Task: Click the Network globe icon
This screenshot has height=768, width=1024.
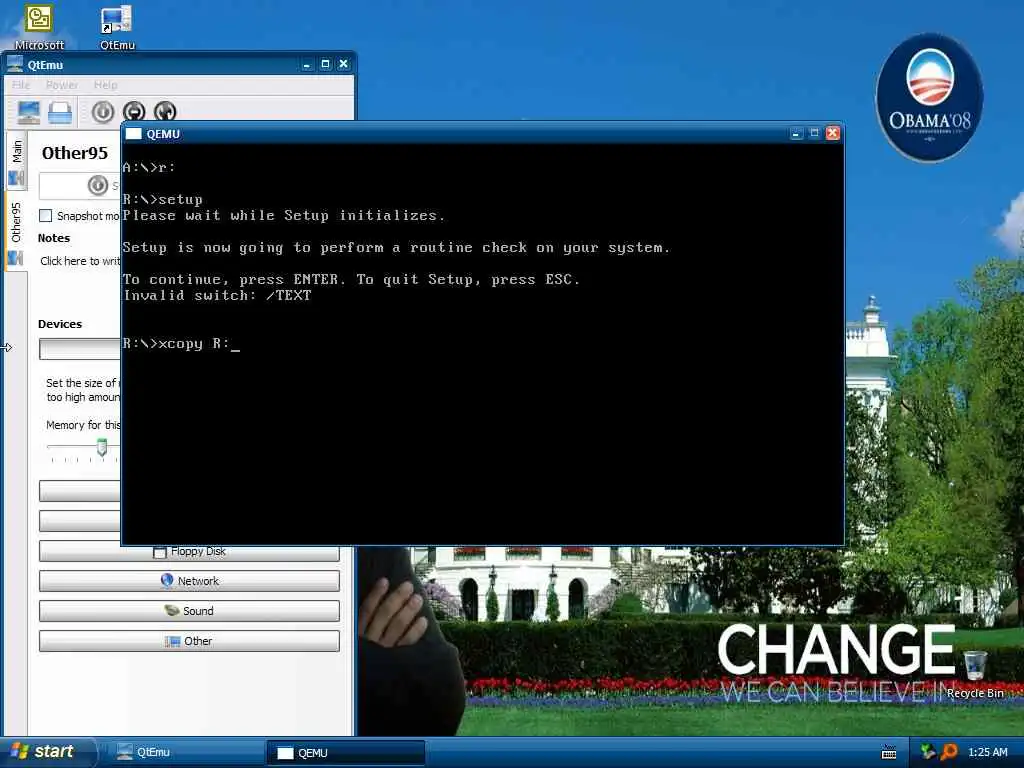Action: 167,580
